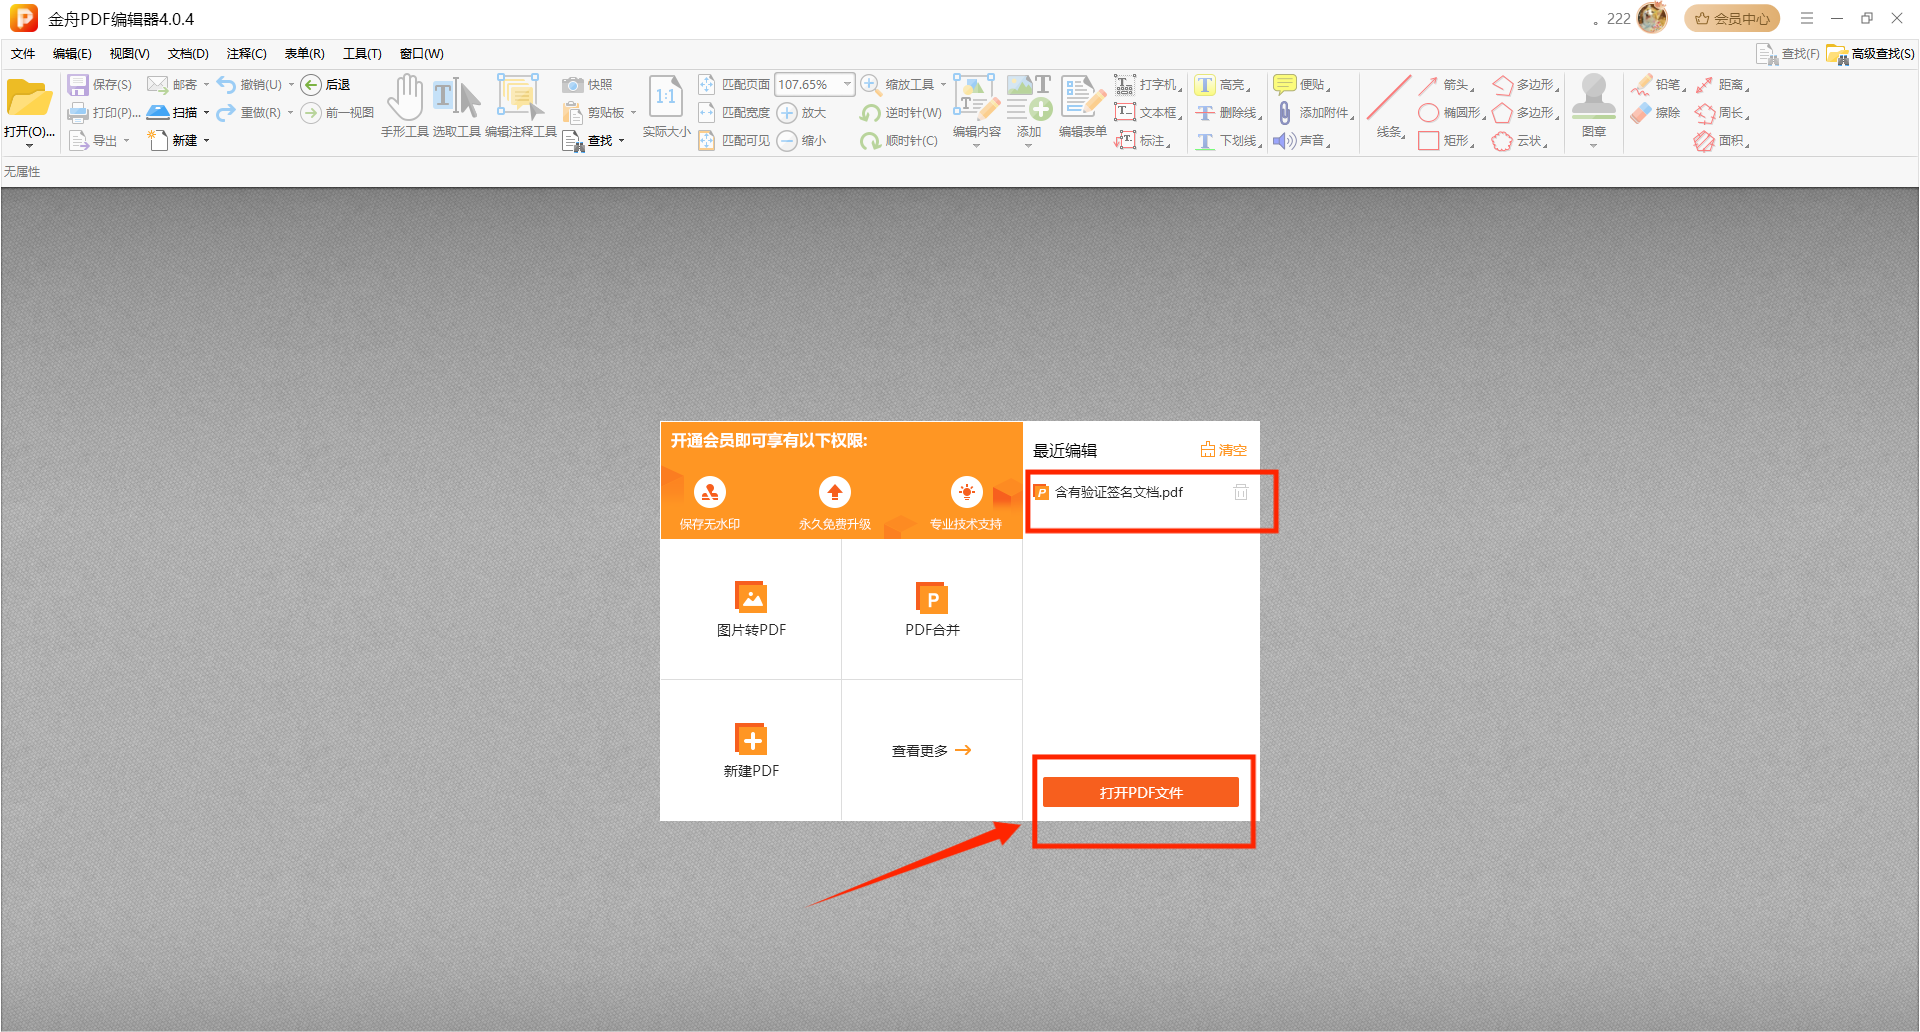Click the user avatar picture
This screenshot has width=1920, height=1032.
pos(1652,18)
